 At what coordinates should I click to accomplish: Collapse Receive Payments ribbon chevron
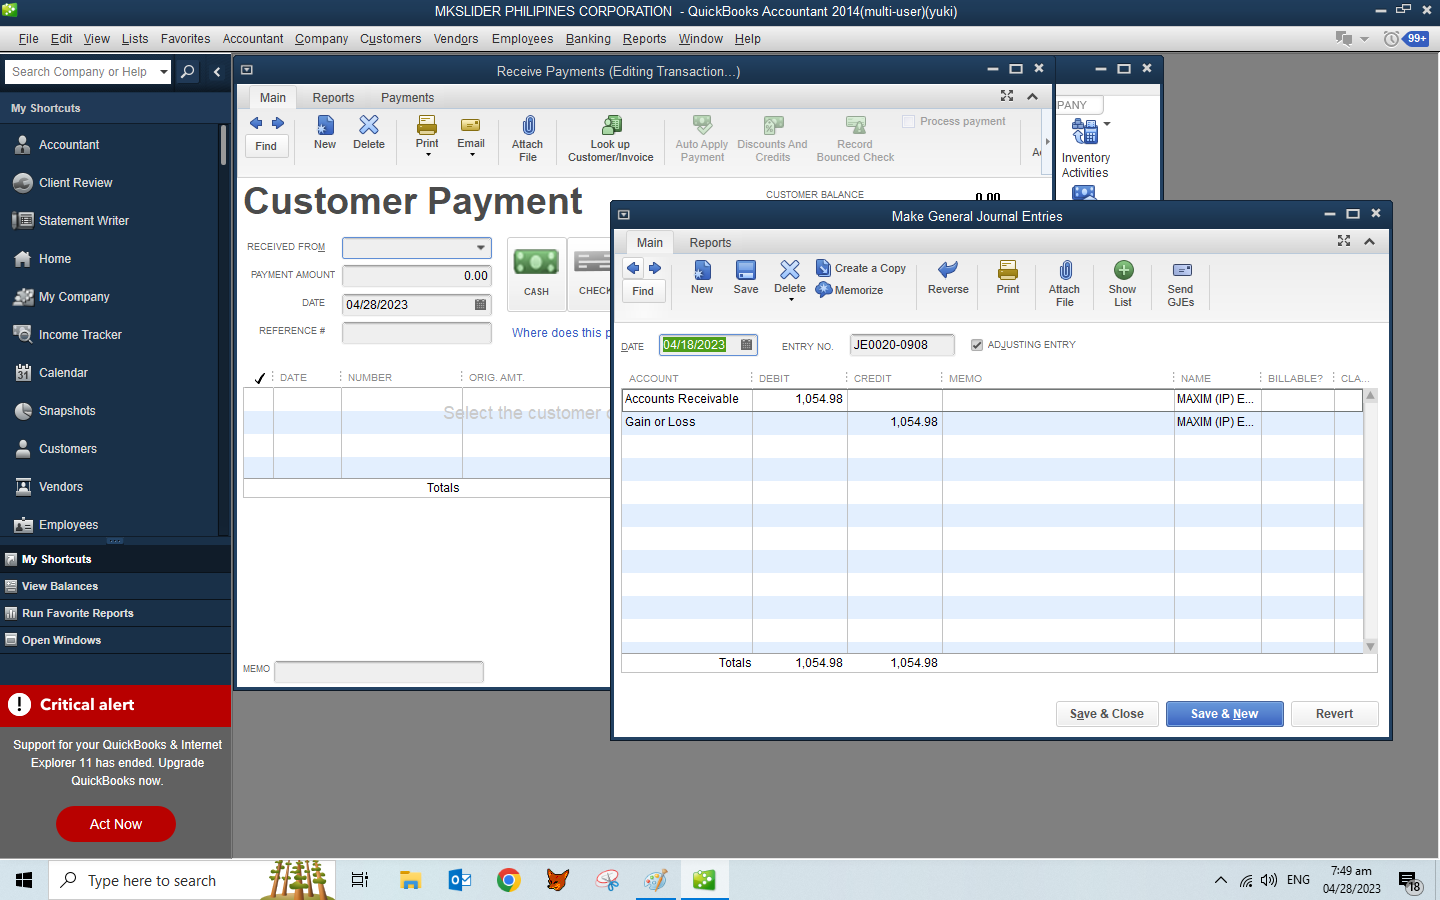tap(1033, 96)
